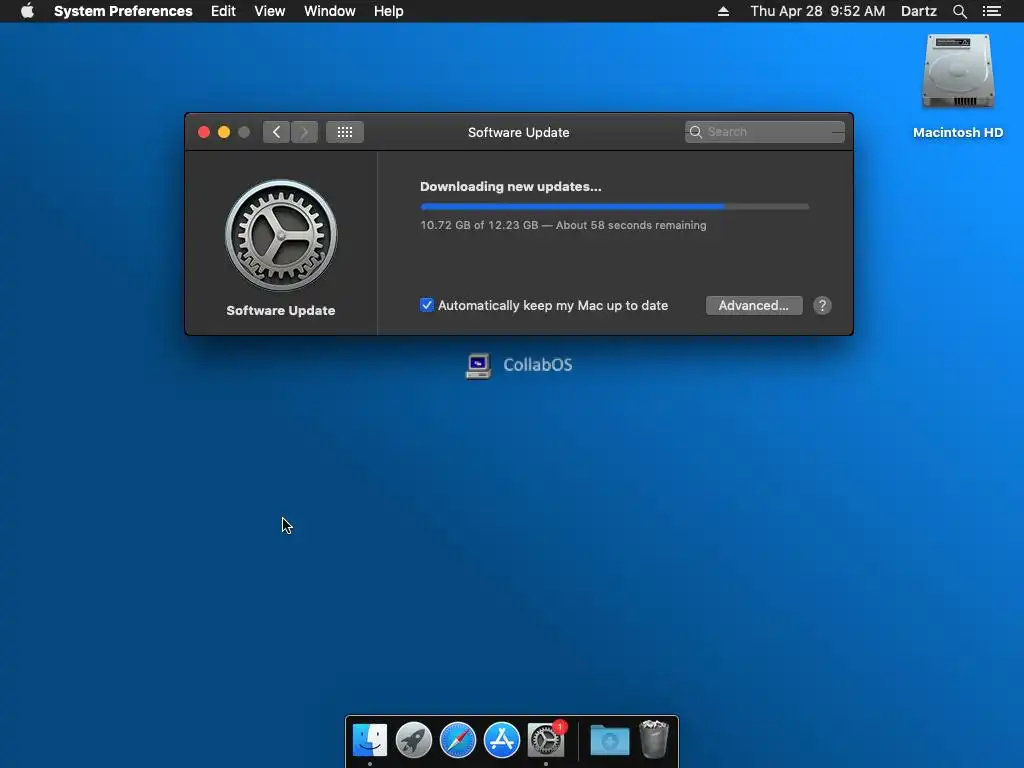Click the "10.72 GB of 12.23 GB" status text
Image resolution: width=1024 pixels, height=768 pixels.
click(479, 225)
